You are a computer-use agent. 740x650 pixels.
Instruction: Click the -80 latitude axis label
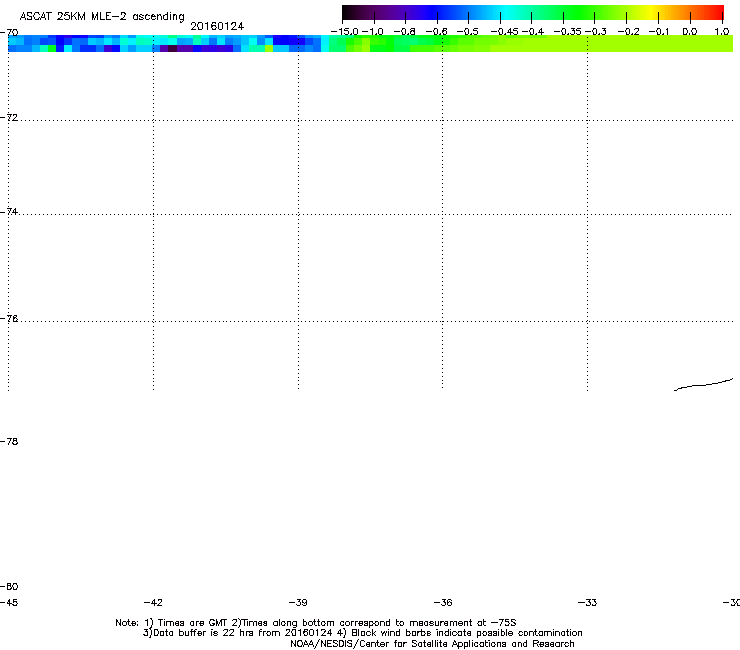click(9, 587)
